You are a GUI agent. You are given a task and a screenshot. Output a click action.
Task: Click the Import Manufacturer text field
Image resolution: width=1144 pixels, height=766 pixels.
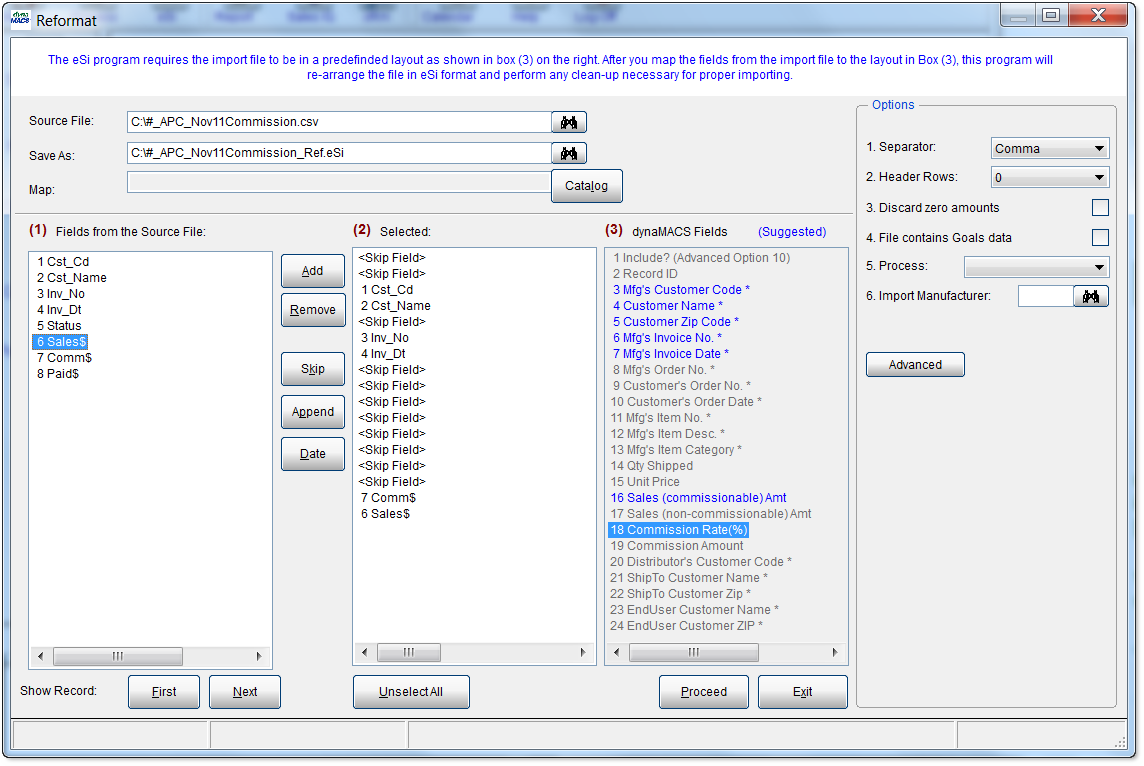tap(1046, 296)
